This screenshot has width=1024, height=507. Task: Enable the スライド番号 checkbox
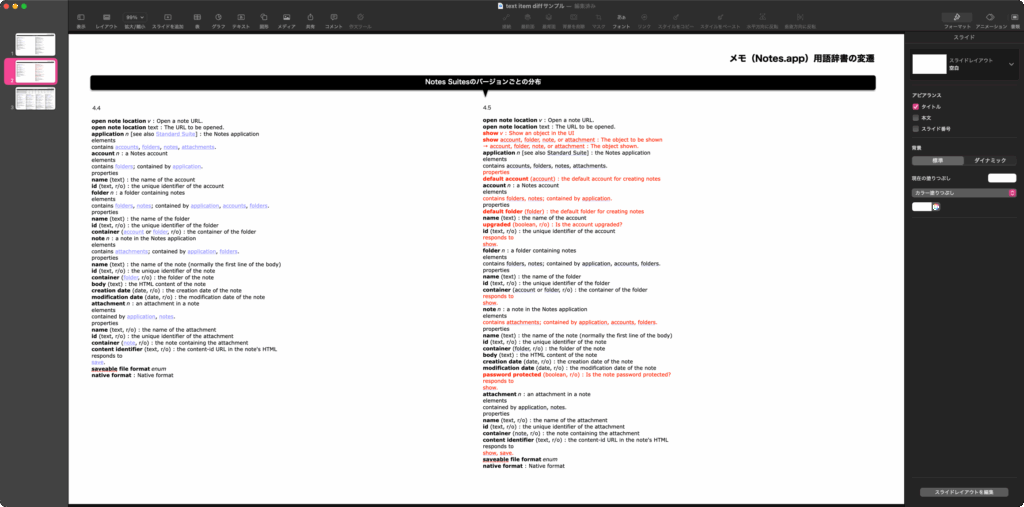point(915,128)
